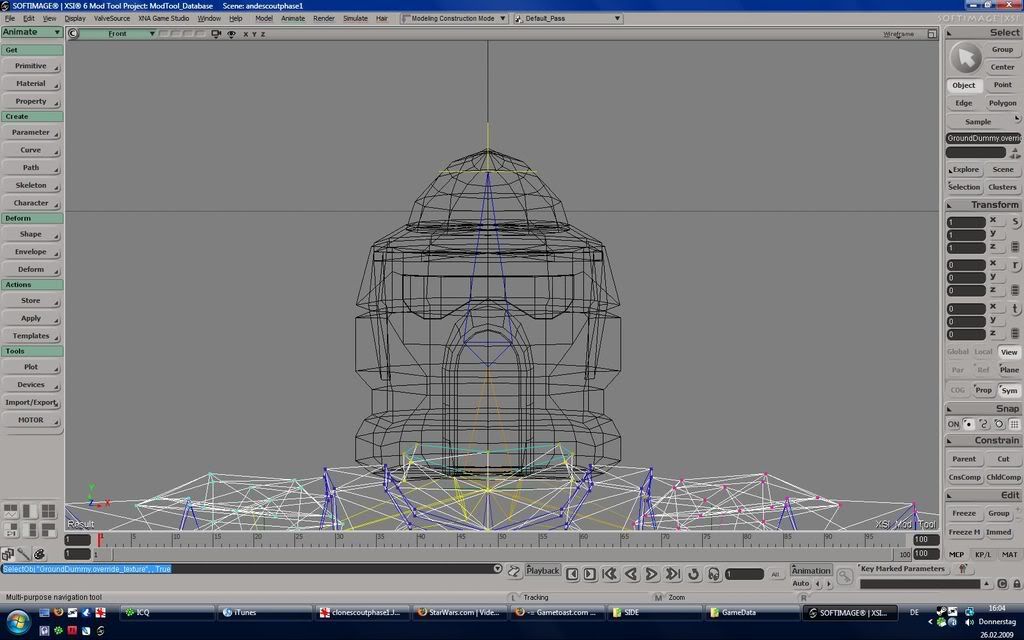Screen dimensions: 1024x640
Task: Click the Import/Export button
Action: pyautogui.click(x=31, y=403)
